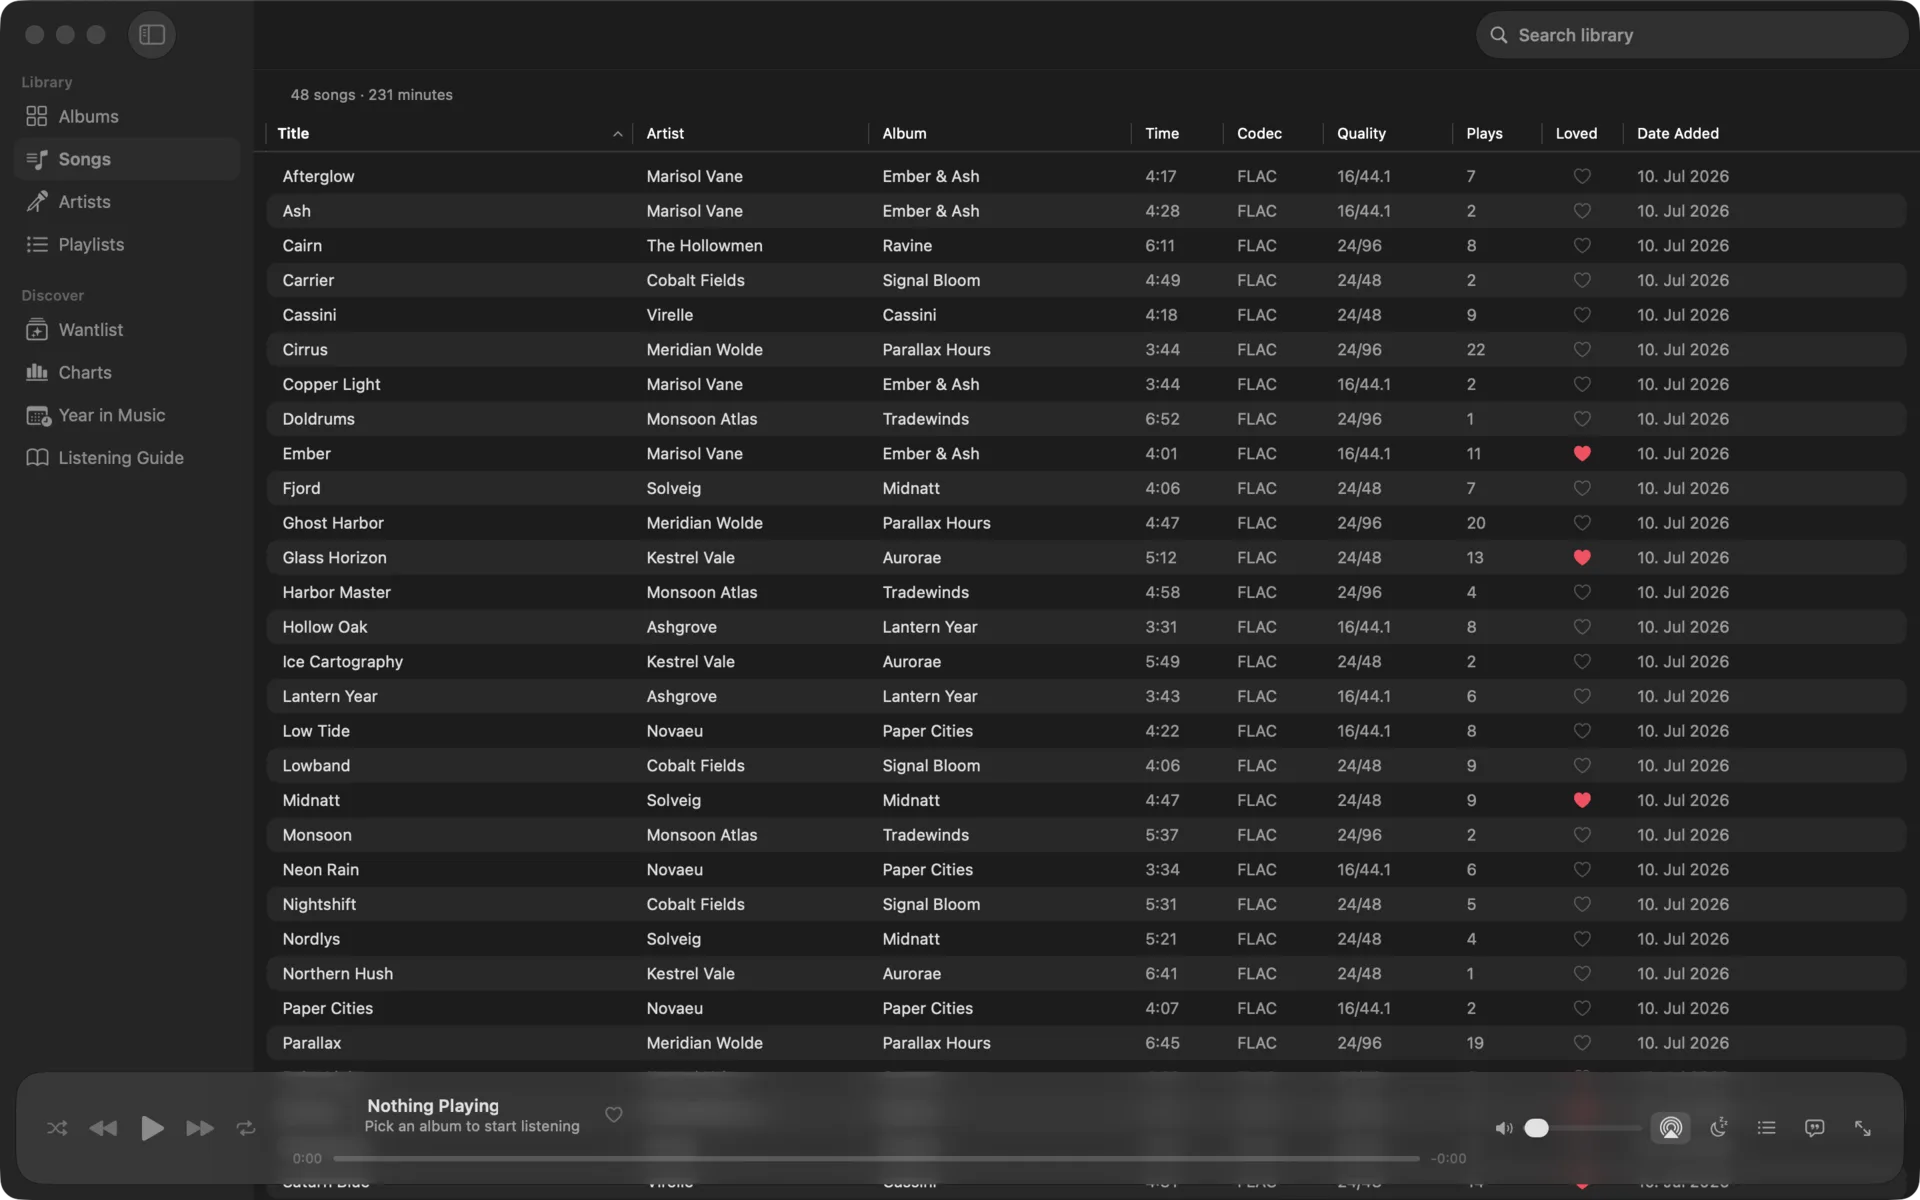The width and height of the screenshot is (1920, 1200).
Task: Toggle the Title sort direction arrow
Action: (617, 134)
